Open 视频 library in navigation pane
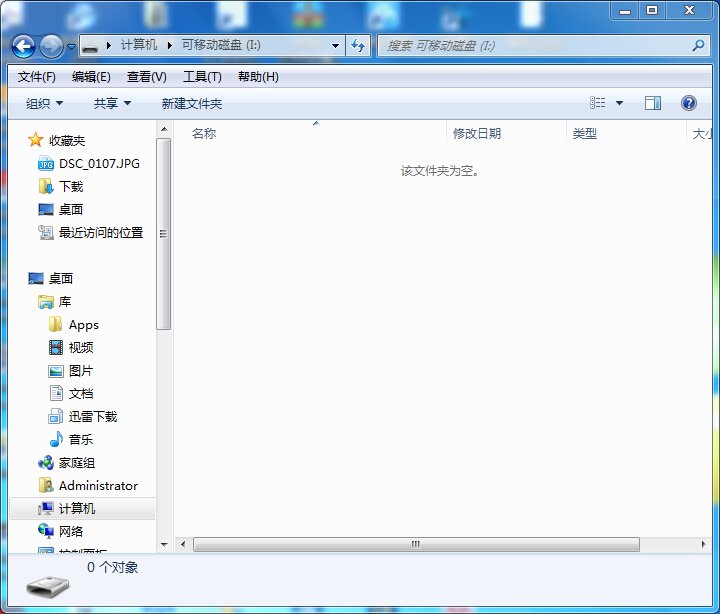Image resolution: width=720 pixels, height=614 pixels. point(81,347)
